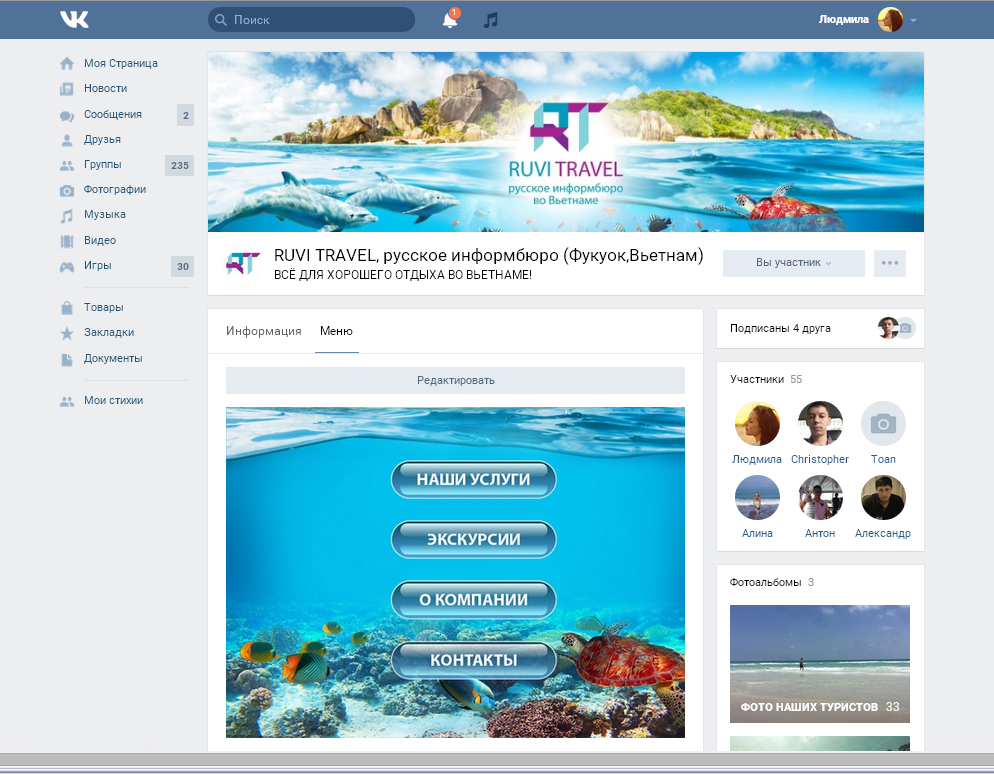Click the Людмила profile picture in header

[890, 20]
